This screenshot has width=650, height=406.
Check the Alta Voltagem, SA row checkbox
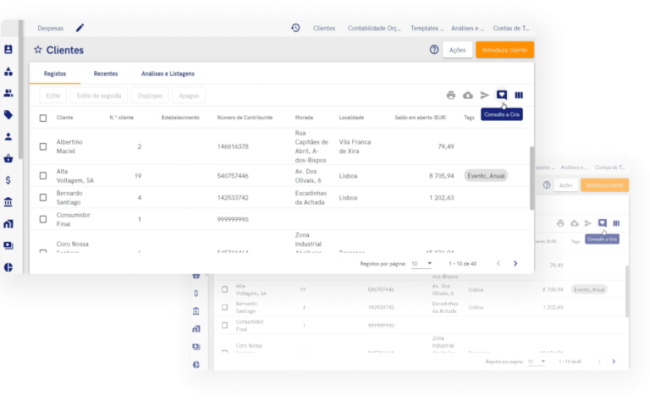tap(43, 176)
